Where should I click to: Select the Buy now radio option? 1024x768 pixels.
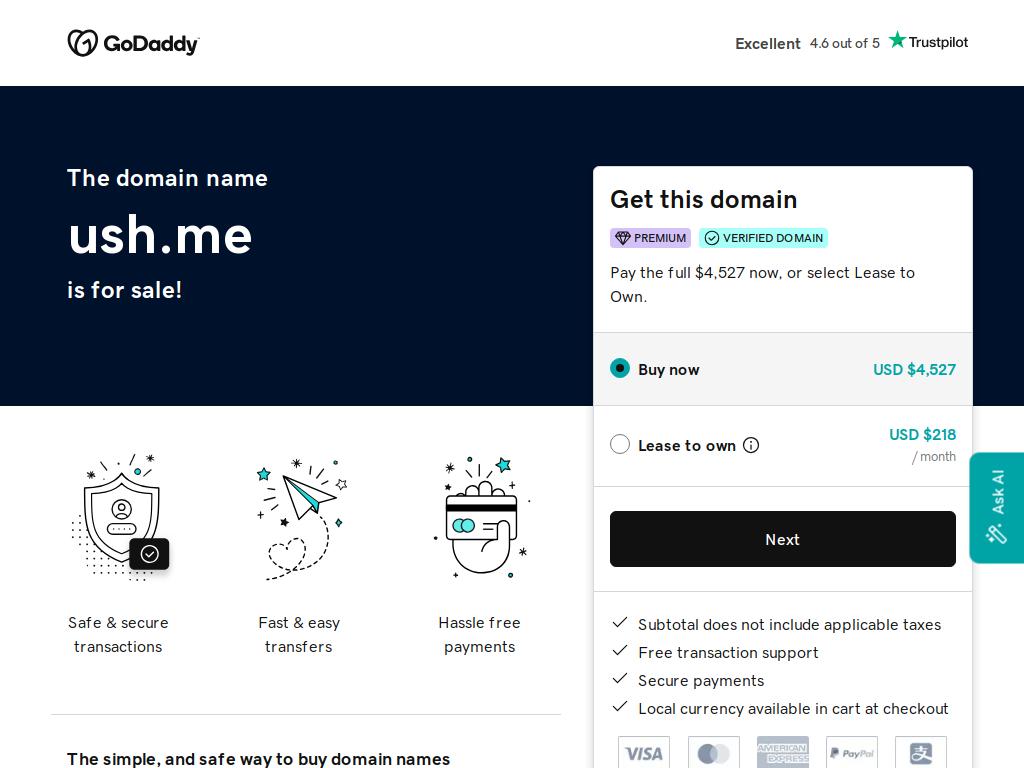click(x=620, y=368)
